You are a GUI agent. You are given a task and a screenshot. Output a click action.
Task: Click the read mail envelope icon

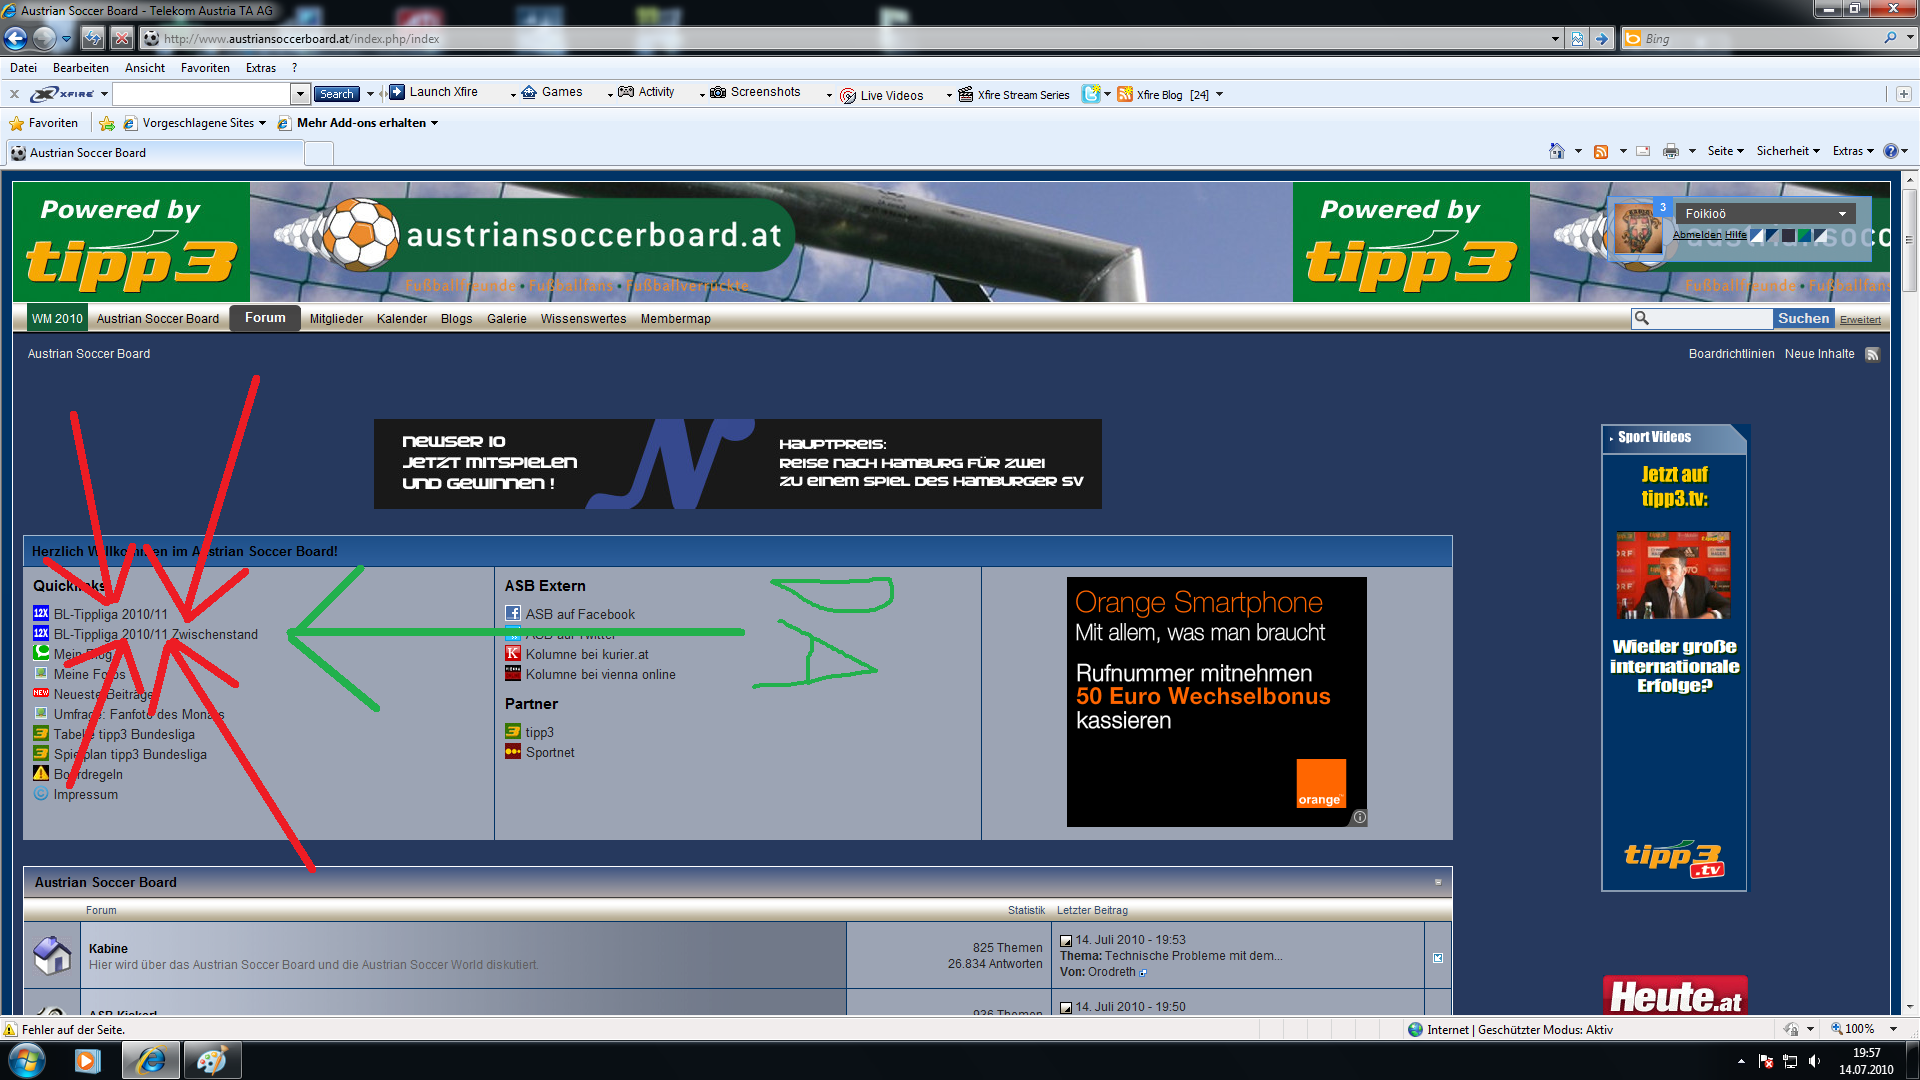(1643, 151)
